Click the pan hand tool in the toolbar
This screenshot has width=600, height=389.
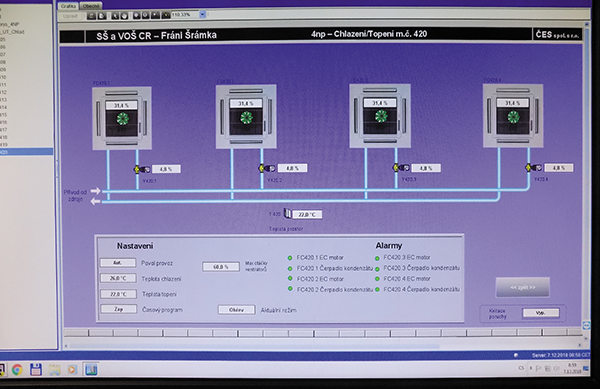coord(124,16)
